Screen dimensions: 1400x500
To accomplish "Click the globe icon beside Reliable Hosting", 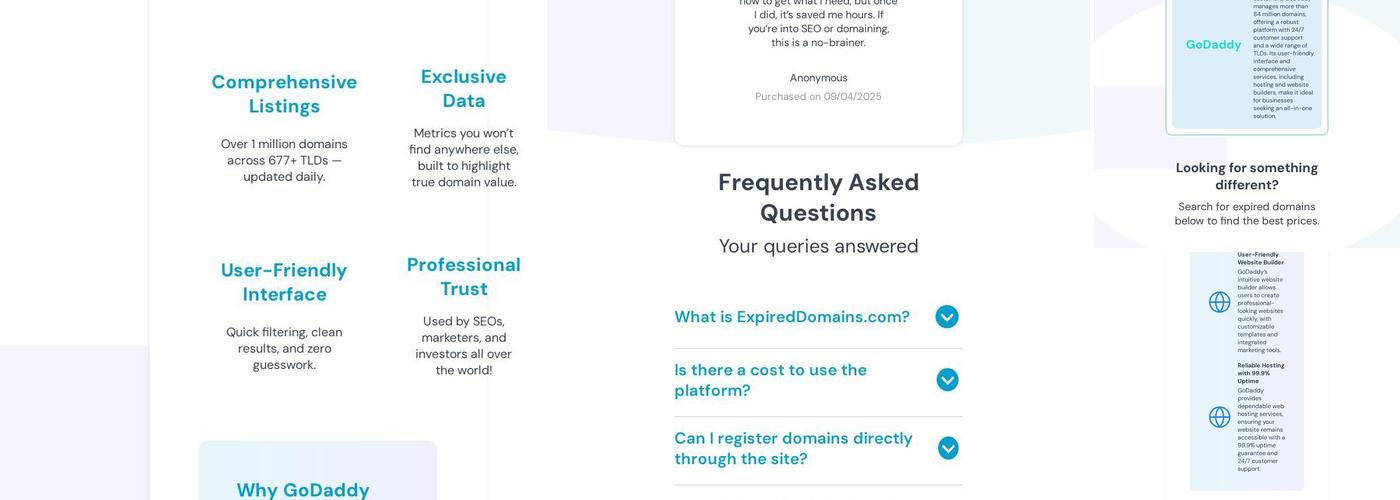I will click(1219, 417).
